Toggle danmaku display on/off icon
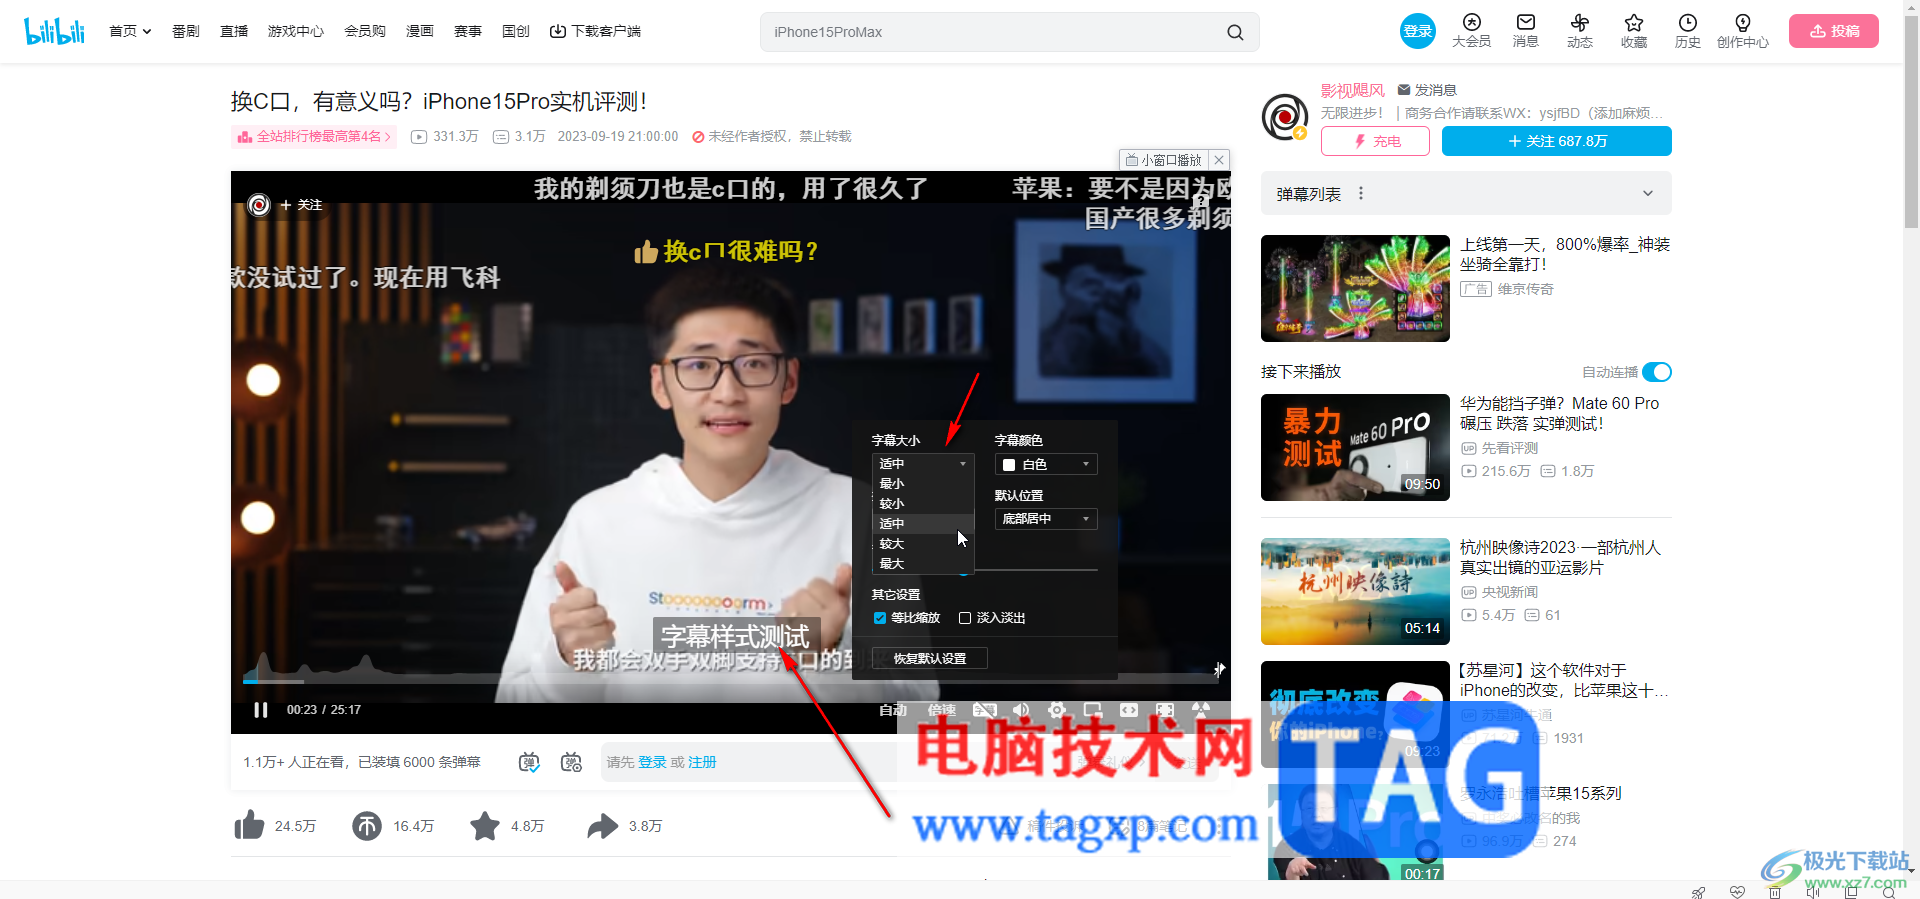 tap(529, 762)
